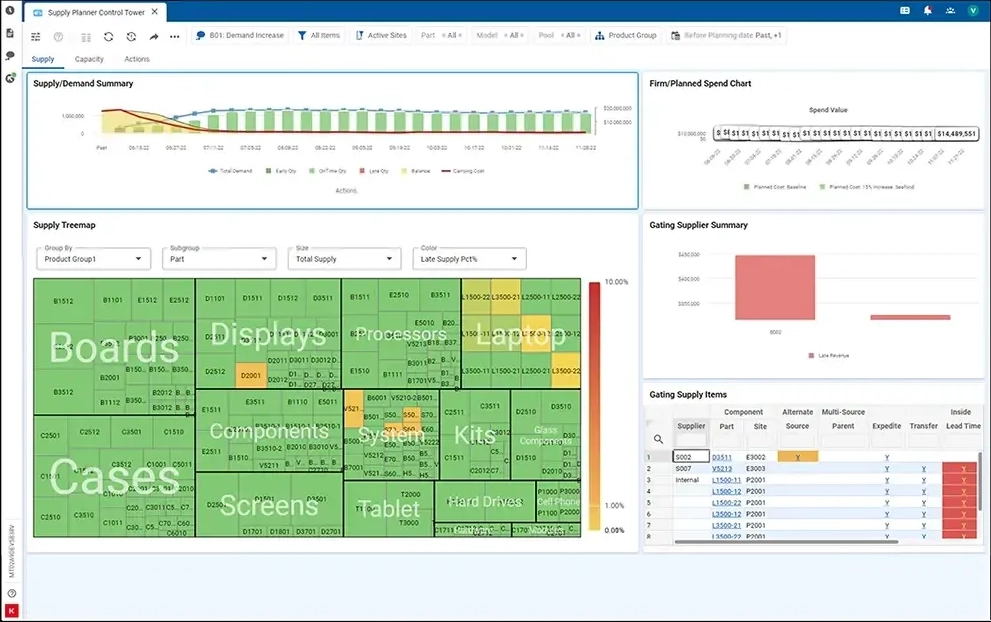
Task: Open the All Items filter selector
Action: click(319, 35)
